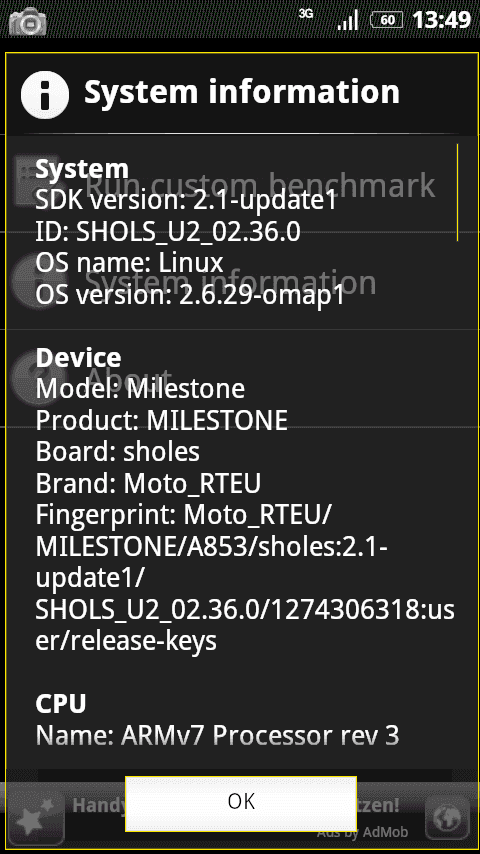Viewport: 480px width, 854px height.
Task: Tap the clock showing 13:49
Action: 441,20
